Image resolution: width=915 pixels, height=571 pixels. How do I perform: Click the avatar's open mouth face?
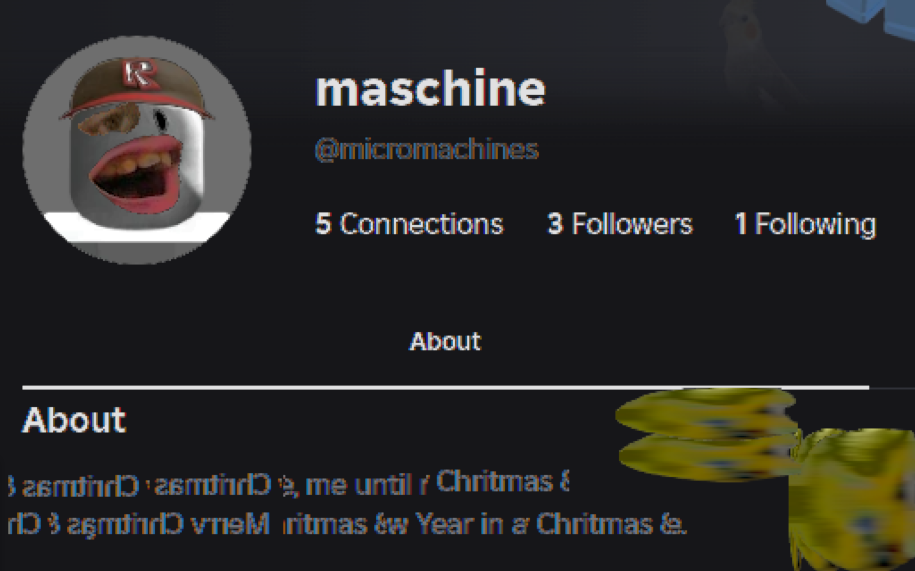click(x=137, y=173)
